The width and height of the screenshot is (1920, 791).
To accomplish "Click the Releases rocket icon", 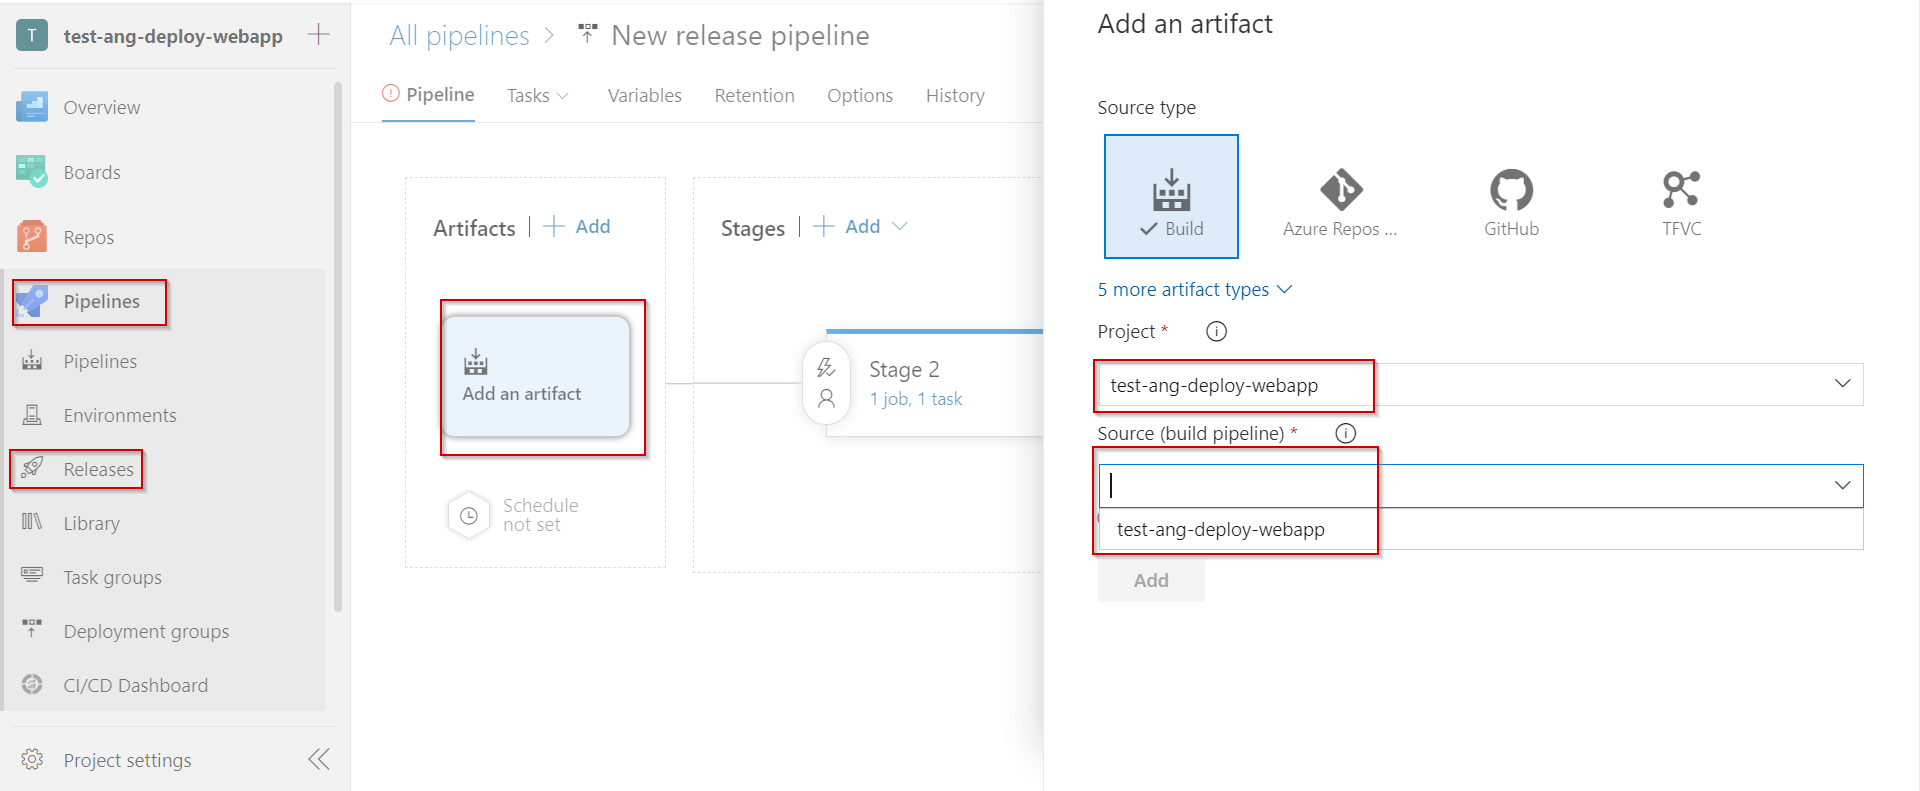I will pyautogui.click(x=32, y=468).
